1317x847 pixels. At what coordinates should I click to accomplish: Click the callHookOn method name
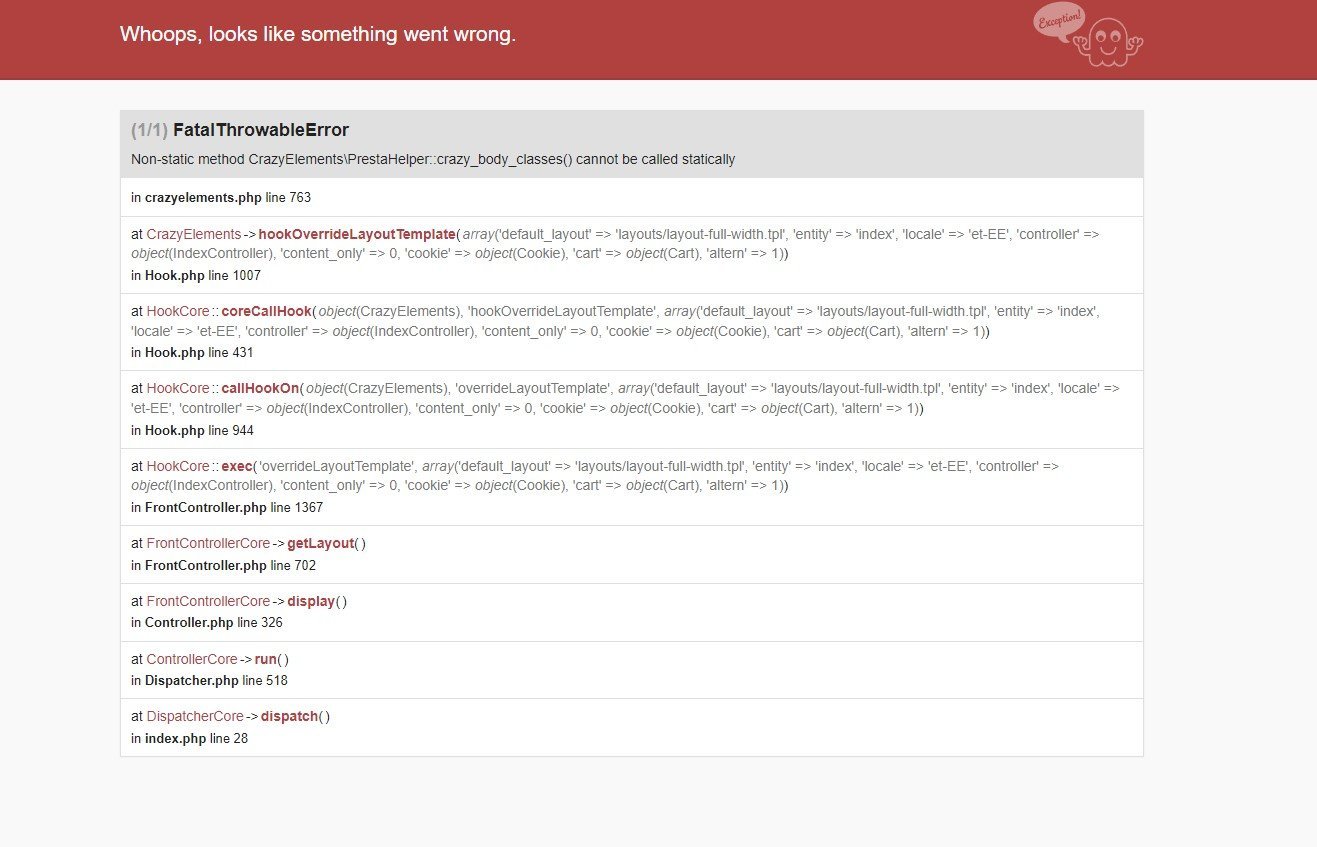point(260,388)
